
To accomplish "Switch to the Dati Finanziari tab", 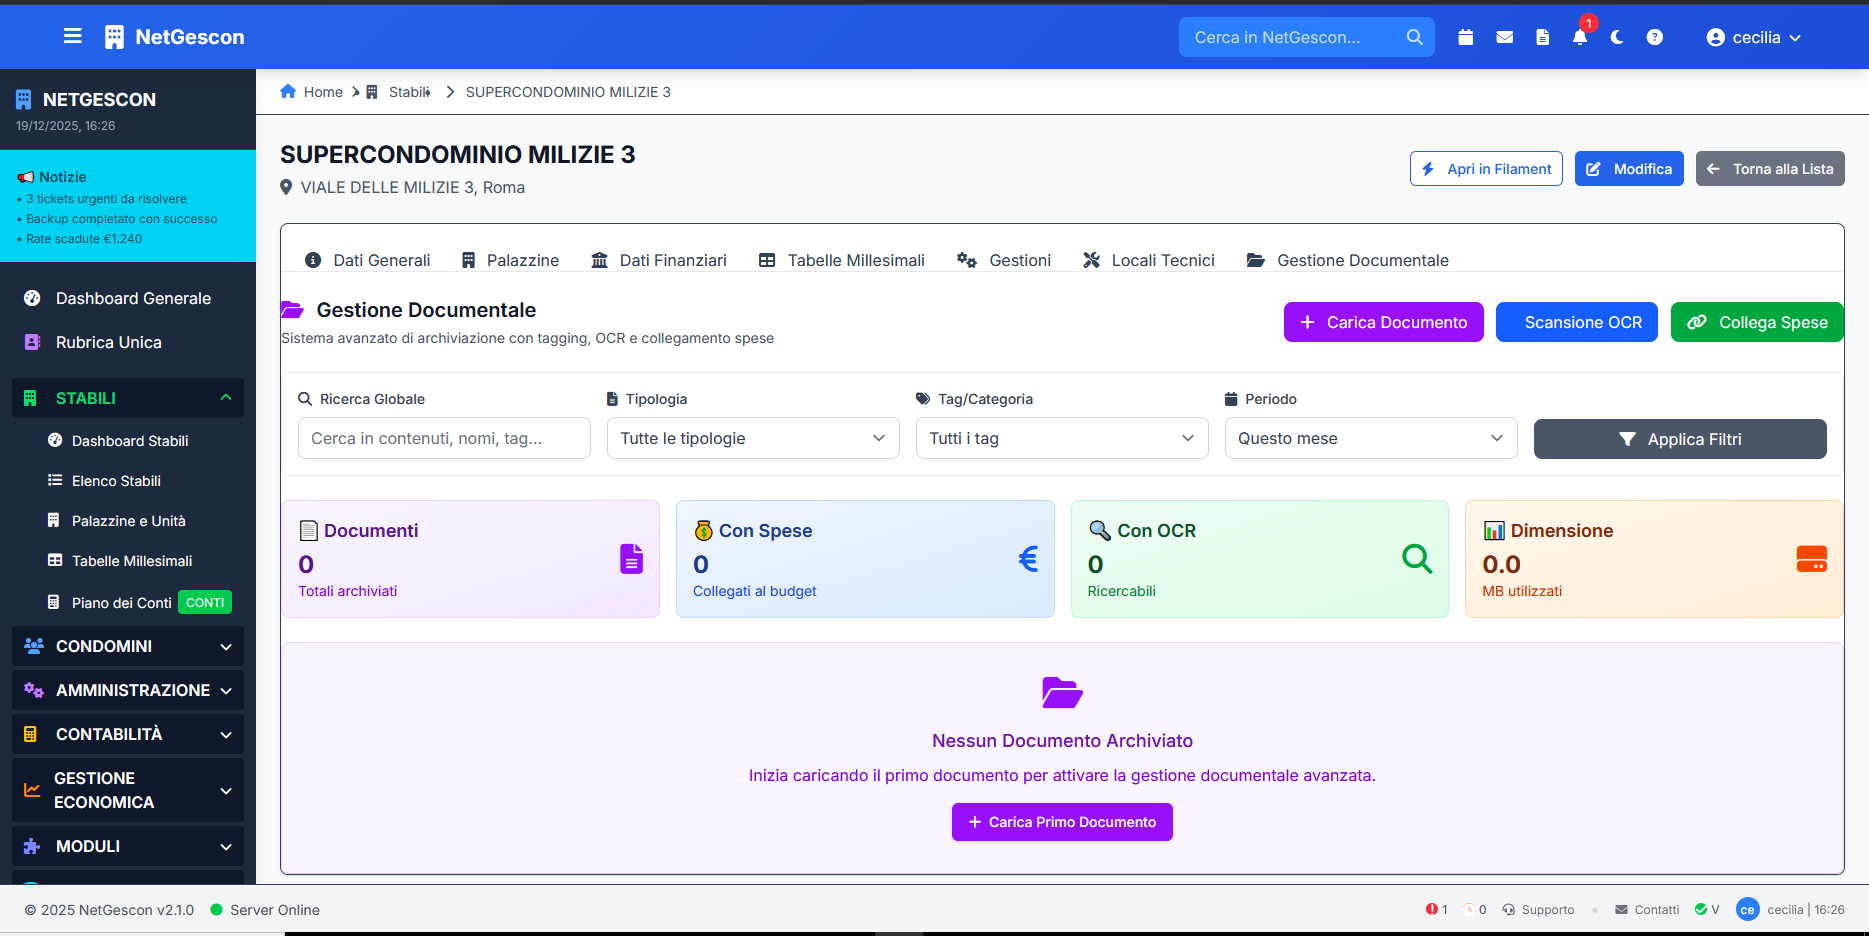I will tap(659, 260).
